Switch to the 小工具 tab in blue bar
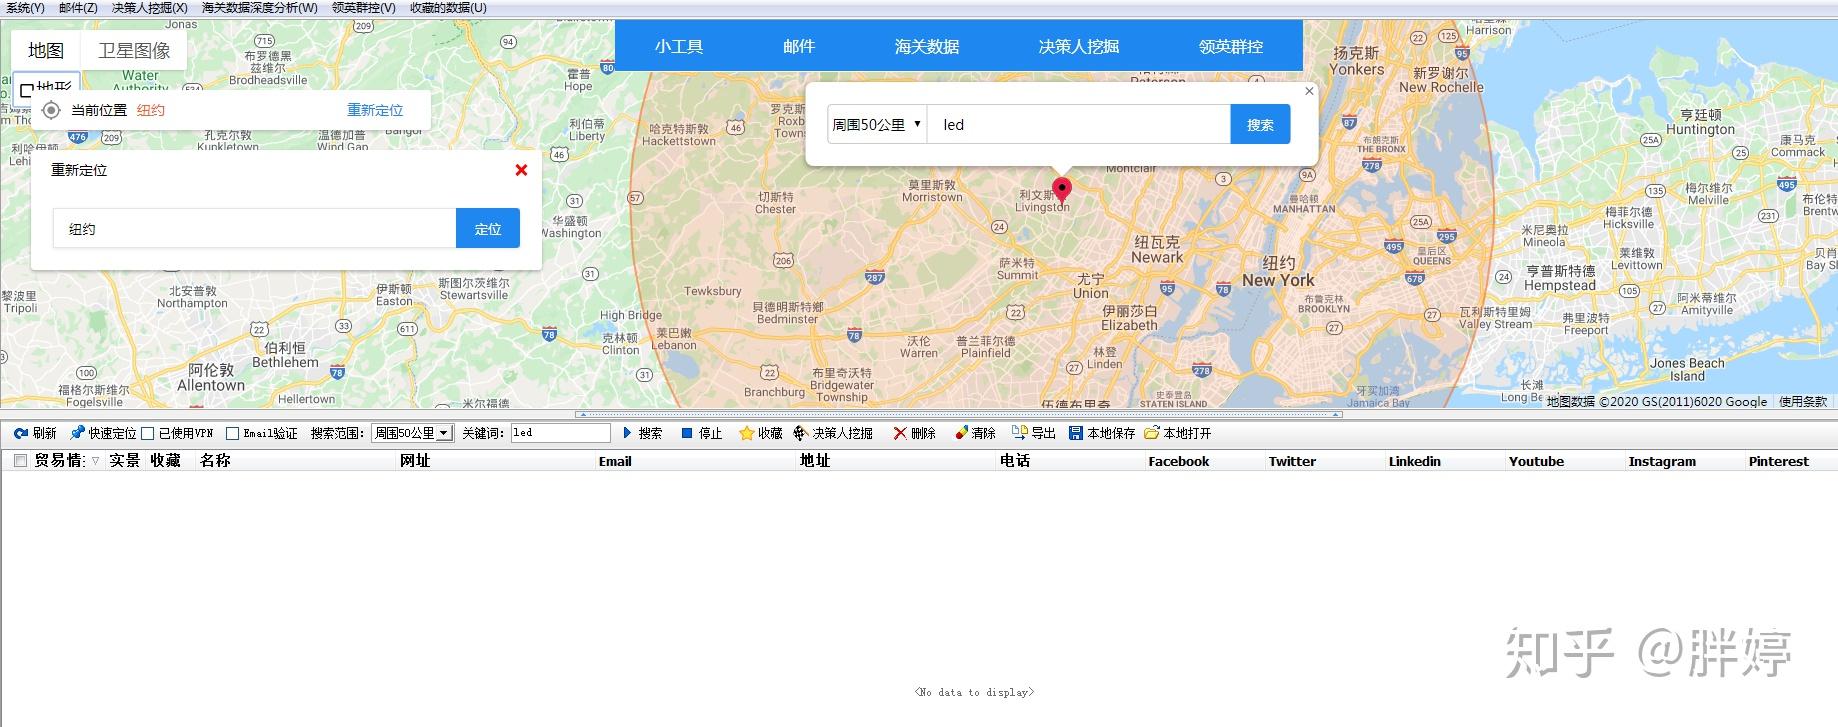The width and height of the screenshot is (1838, 727). (x=679, y=46)
